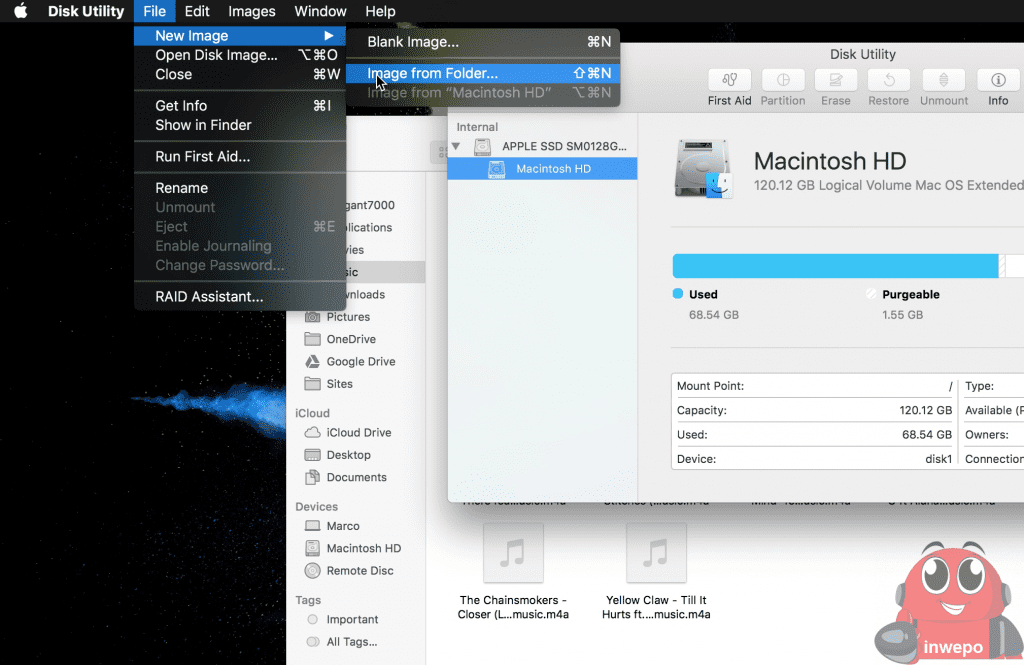The width and height of the screenshot is (1024, 665).
Task: Click the Purgeable 1.55 GB value
Action: coord(903,315)
